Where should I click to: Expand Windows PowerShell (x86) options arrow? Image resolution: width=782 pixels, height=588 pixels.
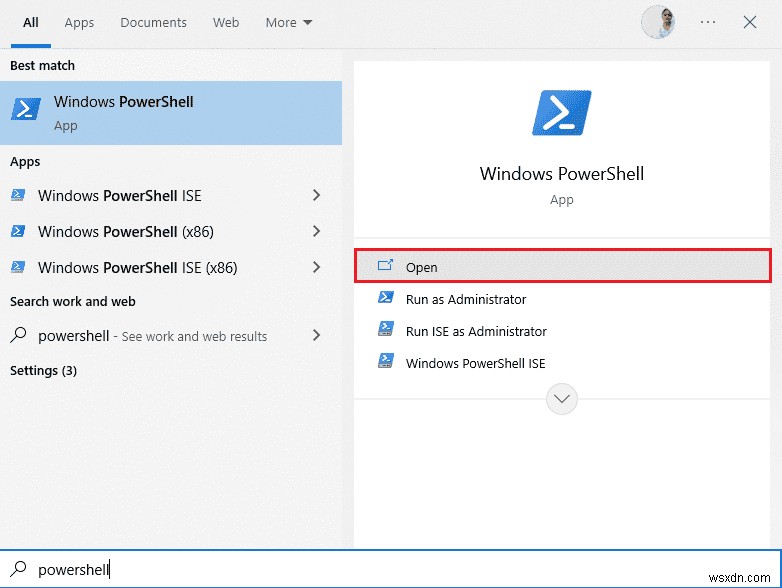point(316,231)
